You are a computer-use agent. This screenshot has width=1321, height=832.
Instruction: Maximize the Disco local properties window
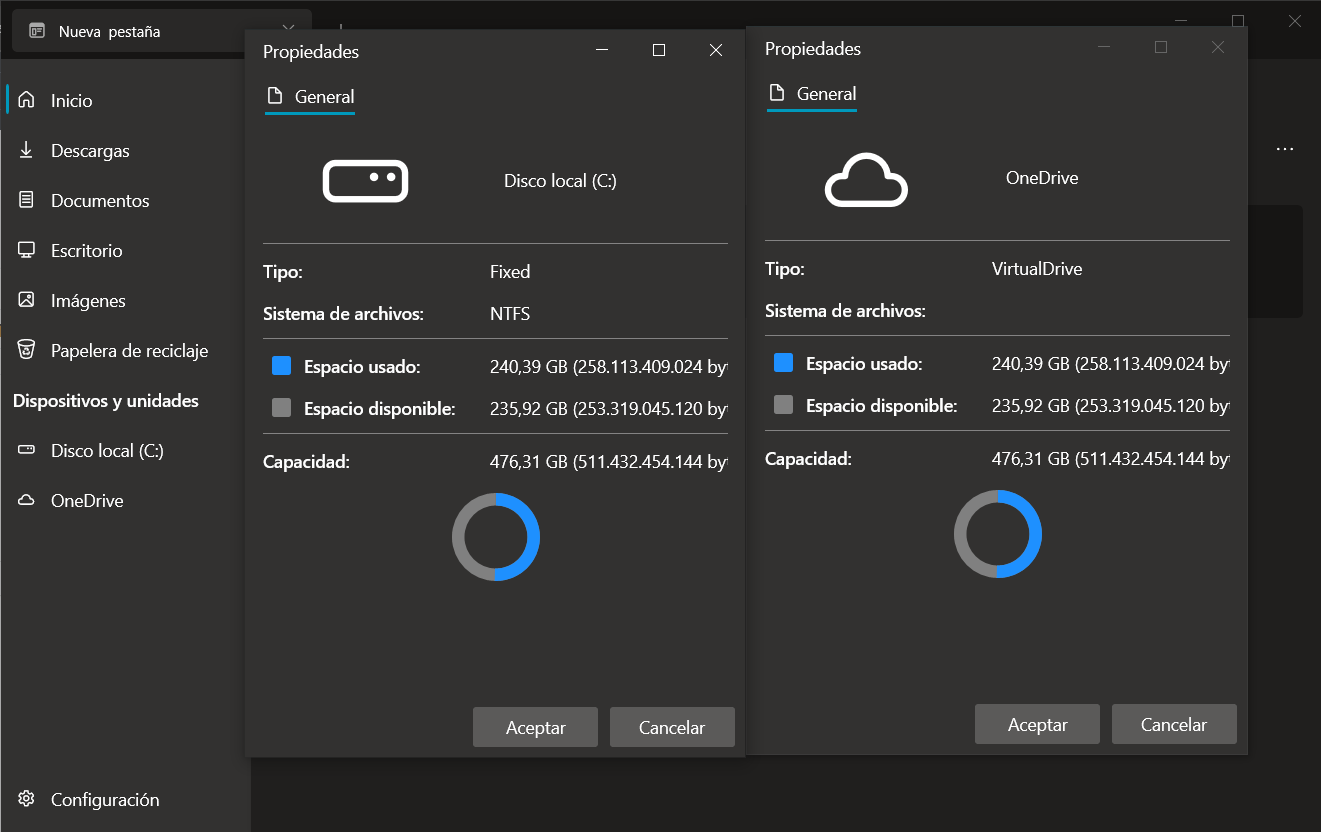coord(659,50)
